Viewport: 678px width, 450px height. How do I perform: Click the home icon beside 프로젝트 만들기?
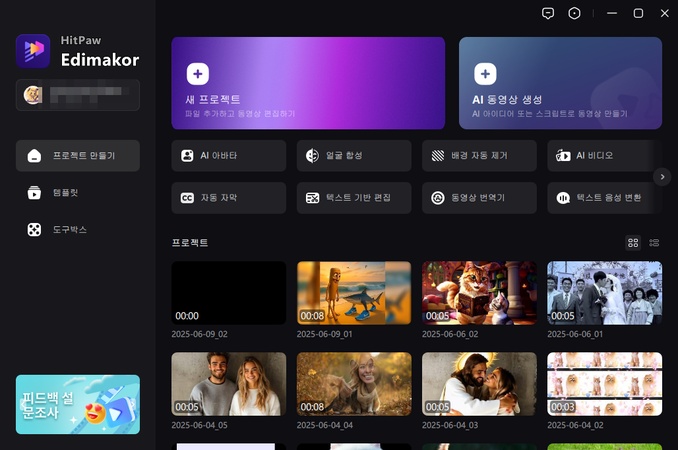coord(34,156)
